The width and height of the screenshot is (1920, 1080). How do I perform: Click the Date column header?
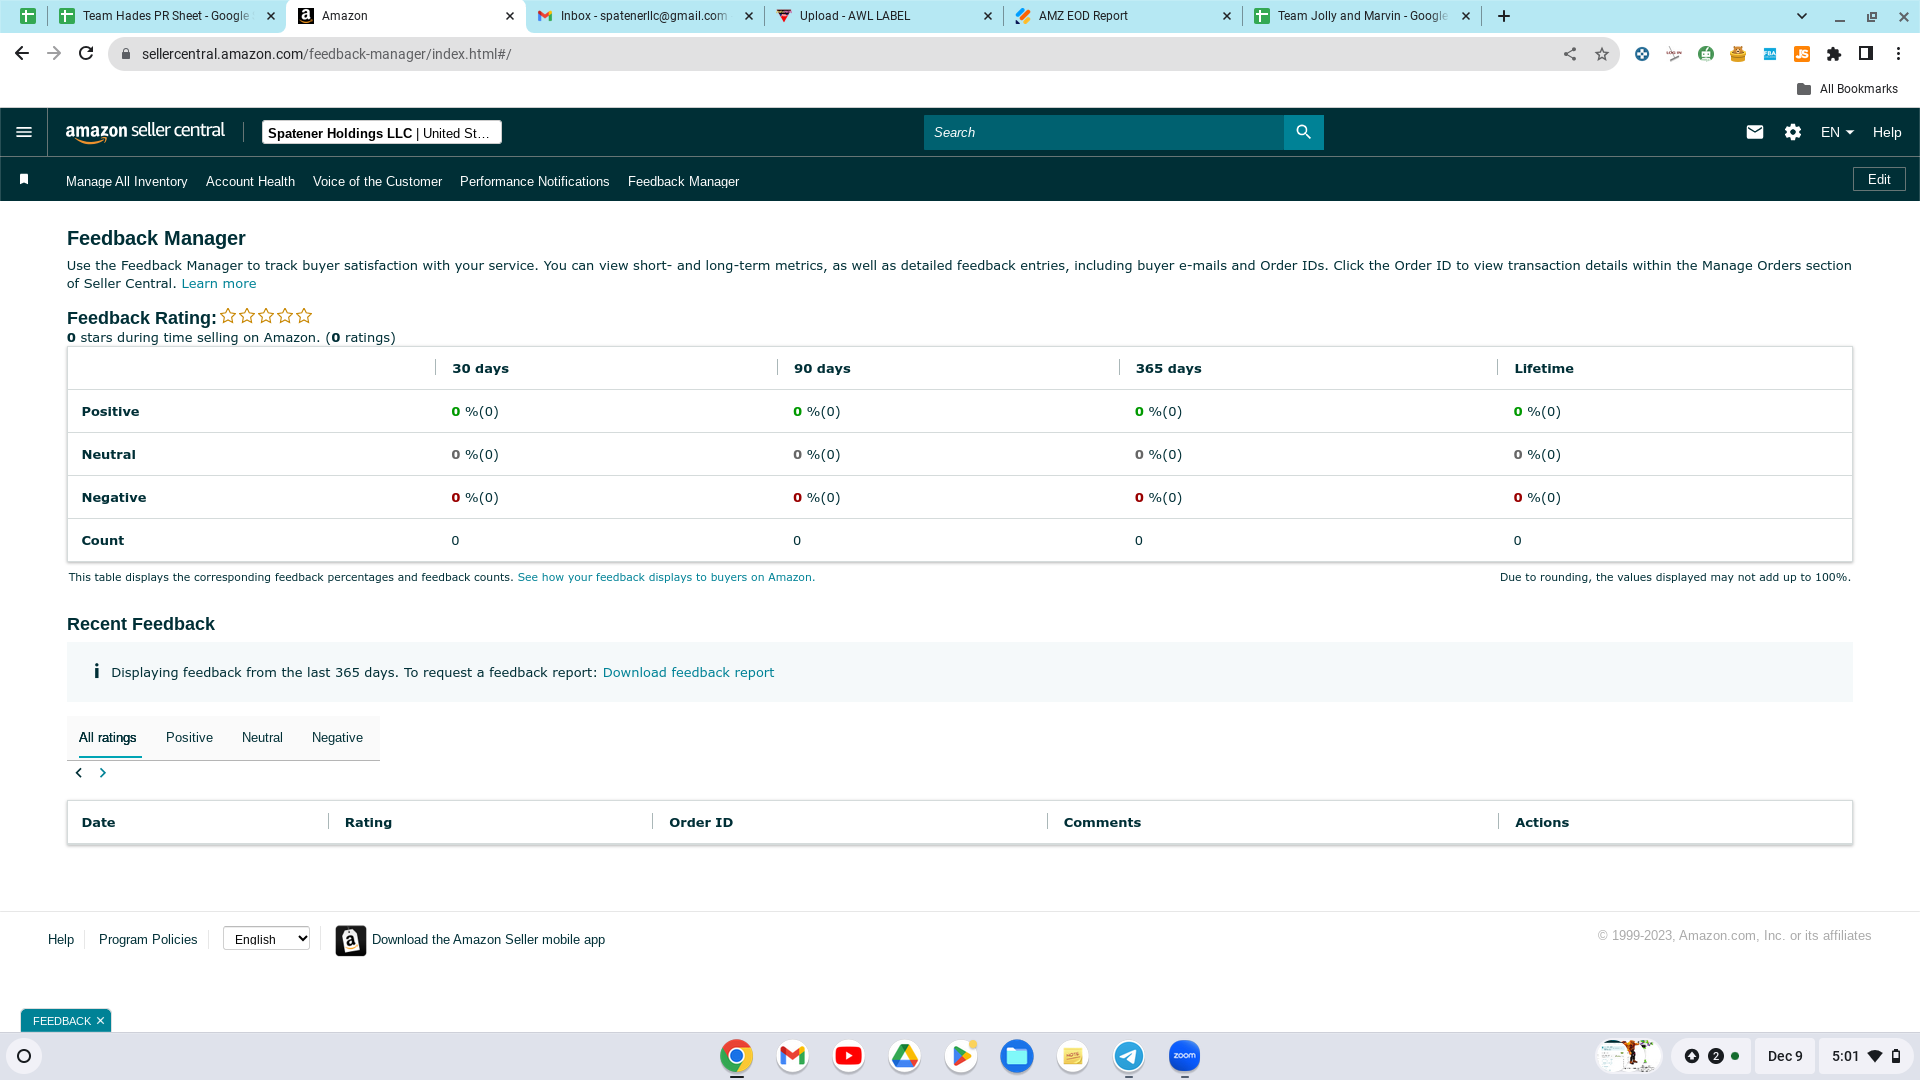point(98,822)
